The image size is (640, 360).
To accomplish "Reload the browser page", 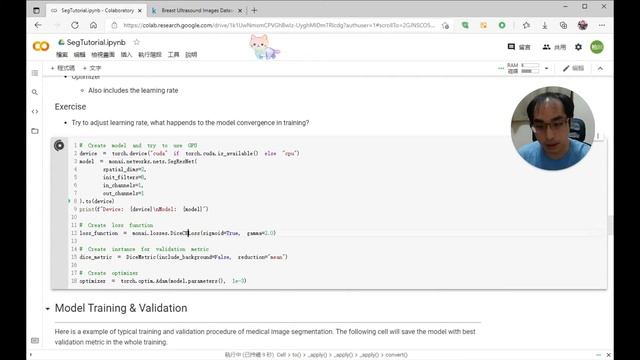I will tap(75, 25).
